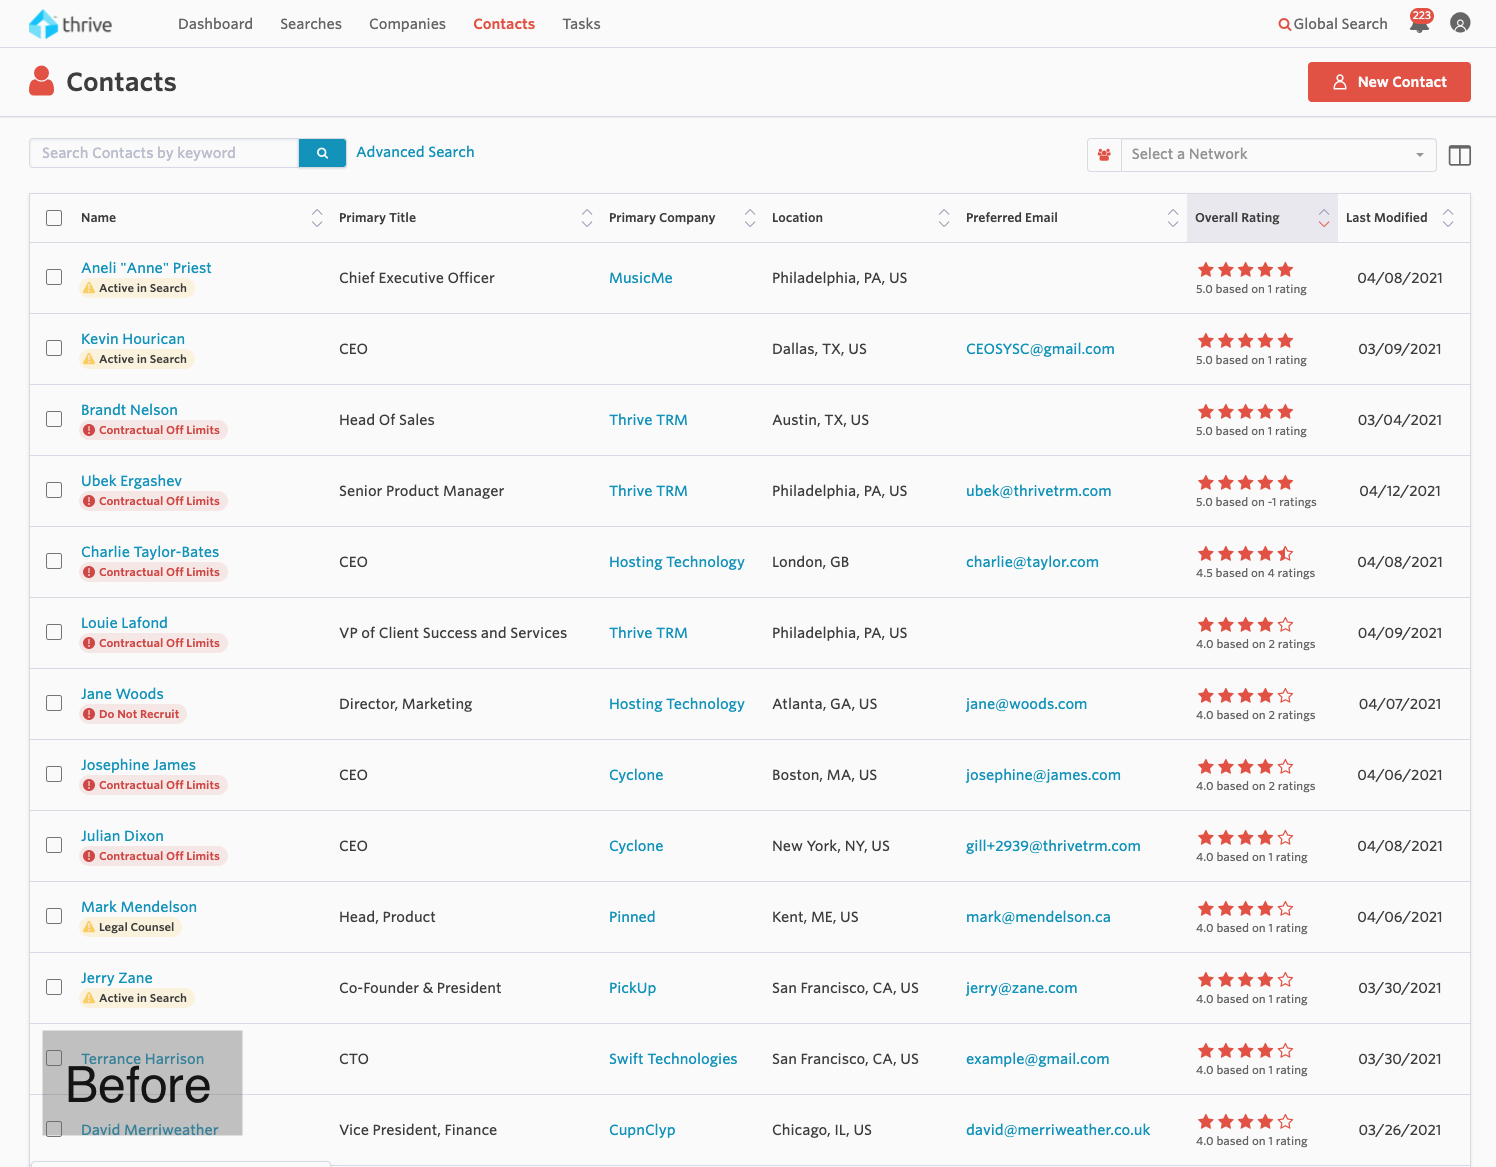Check the box for Brandt Nelson
Screen dimensions: 1496x1167
point(54,419)
